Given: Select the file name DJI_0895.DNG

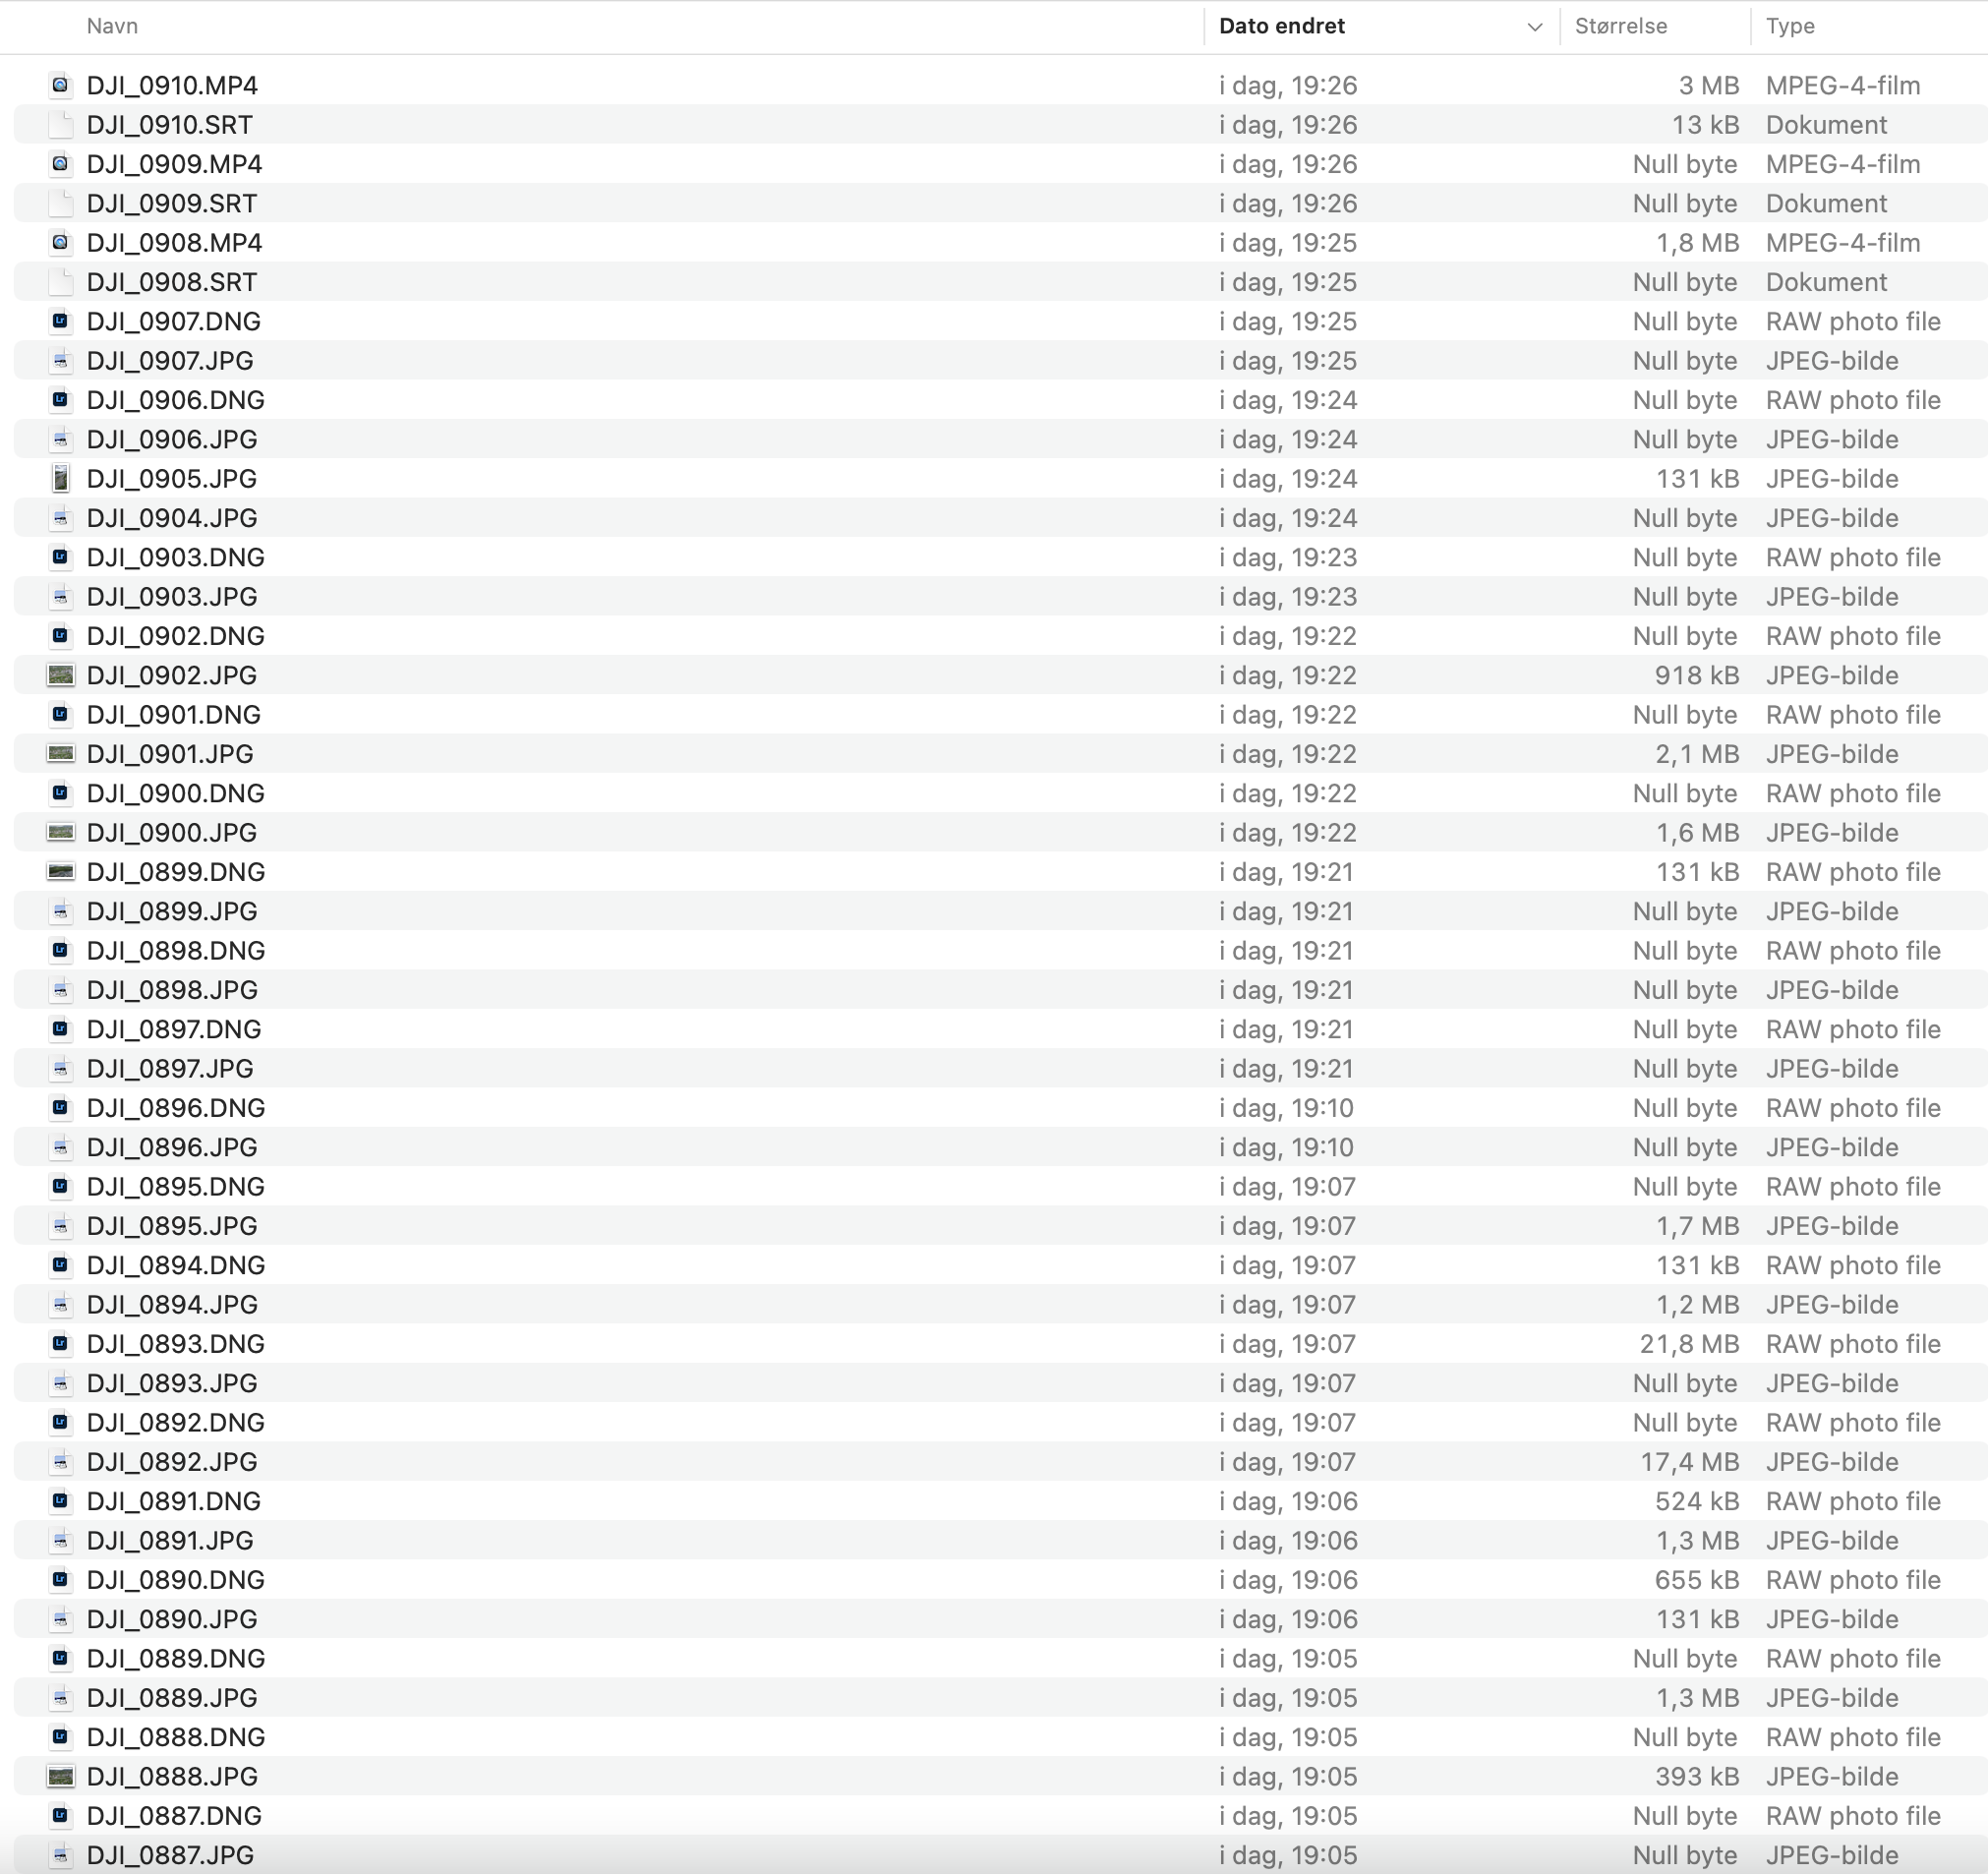Looking at the screenshot, I should [176, 1187].
